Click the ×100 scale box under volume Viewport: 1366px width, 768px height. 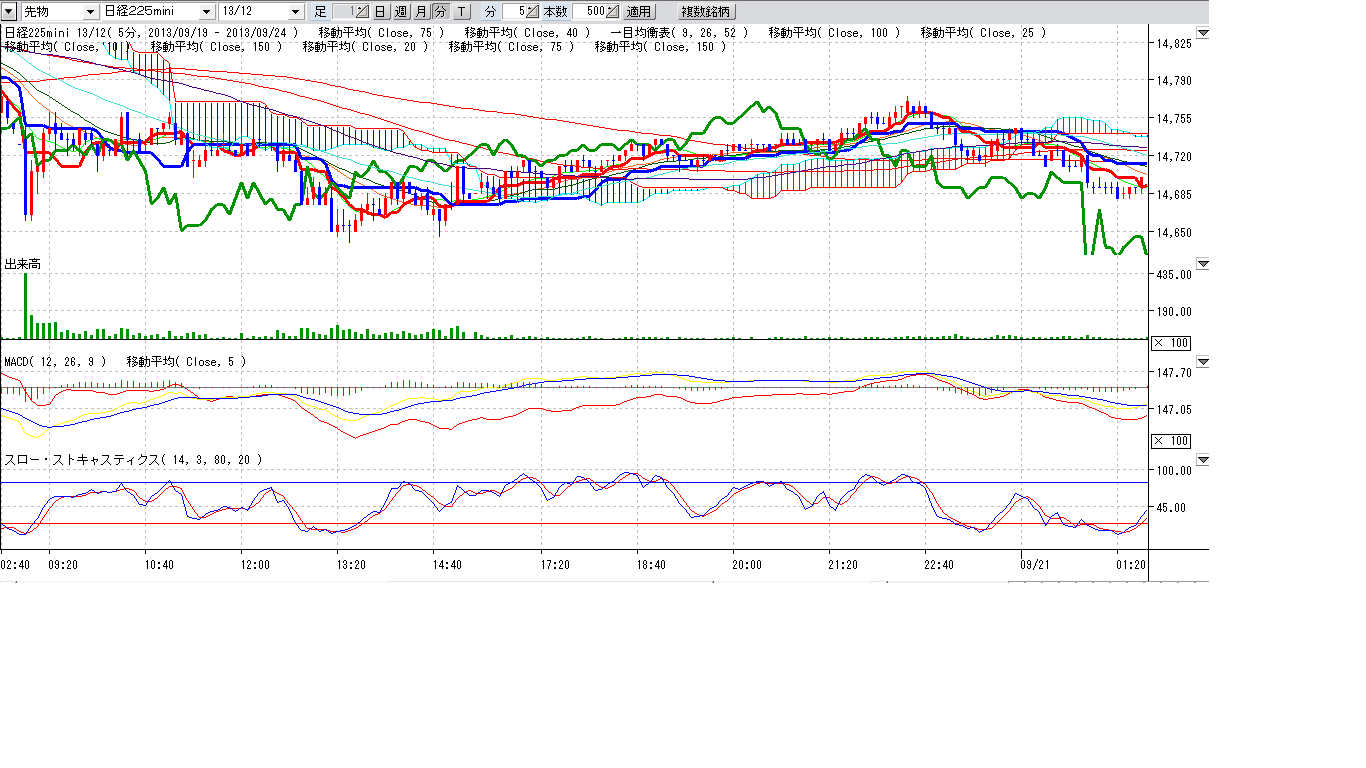click(1170, 343)
